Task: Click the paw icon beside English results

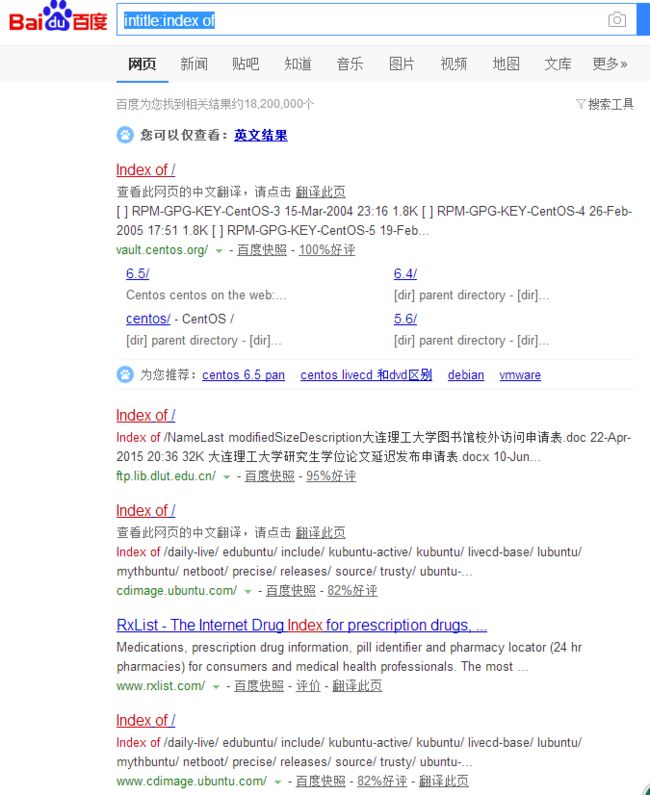Action: 125,135
